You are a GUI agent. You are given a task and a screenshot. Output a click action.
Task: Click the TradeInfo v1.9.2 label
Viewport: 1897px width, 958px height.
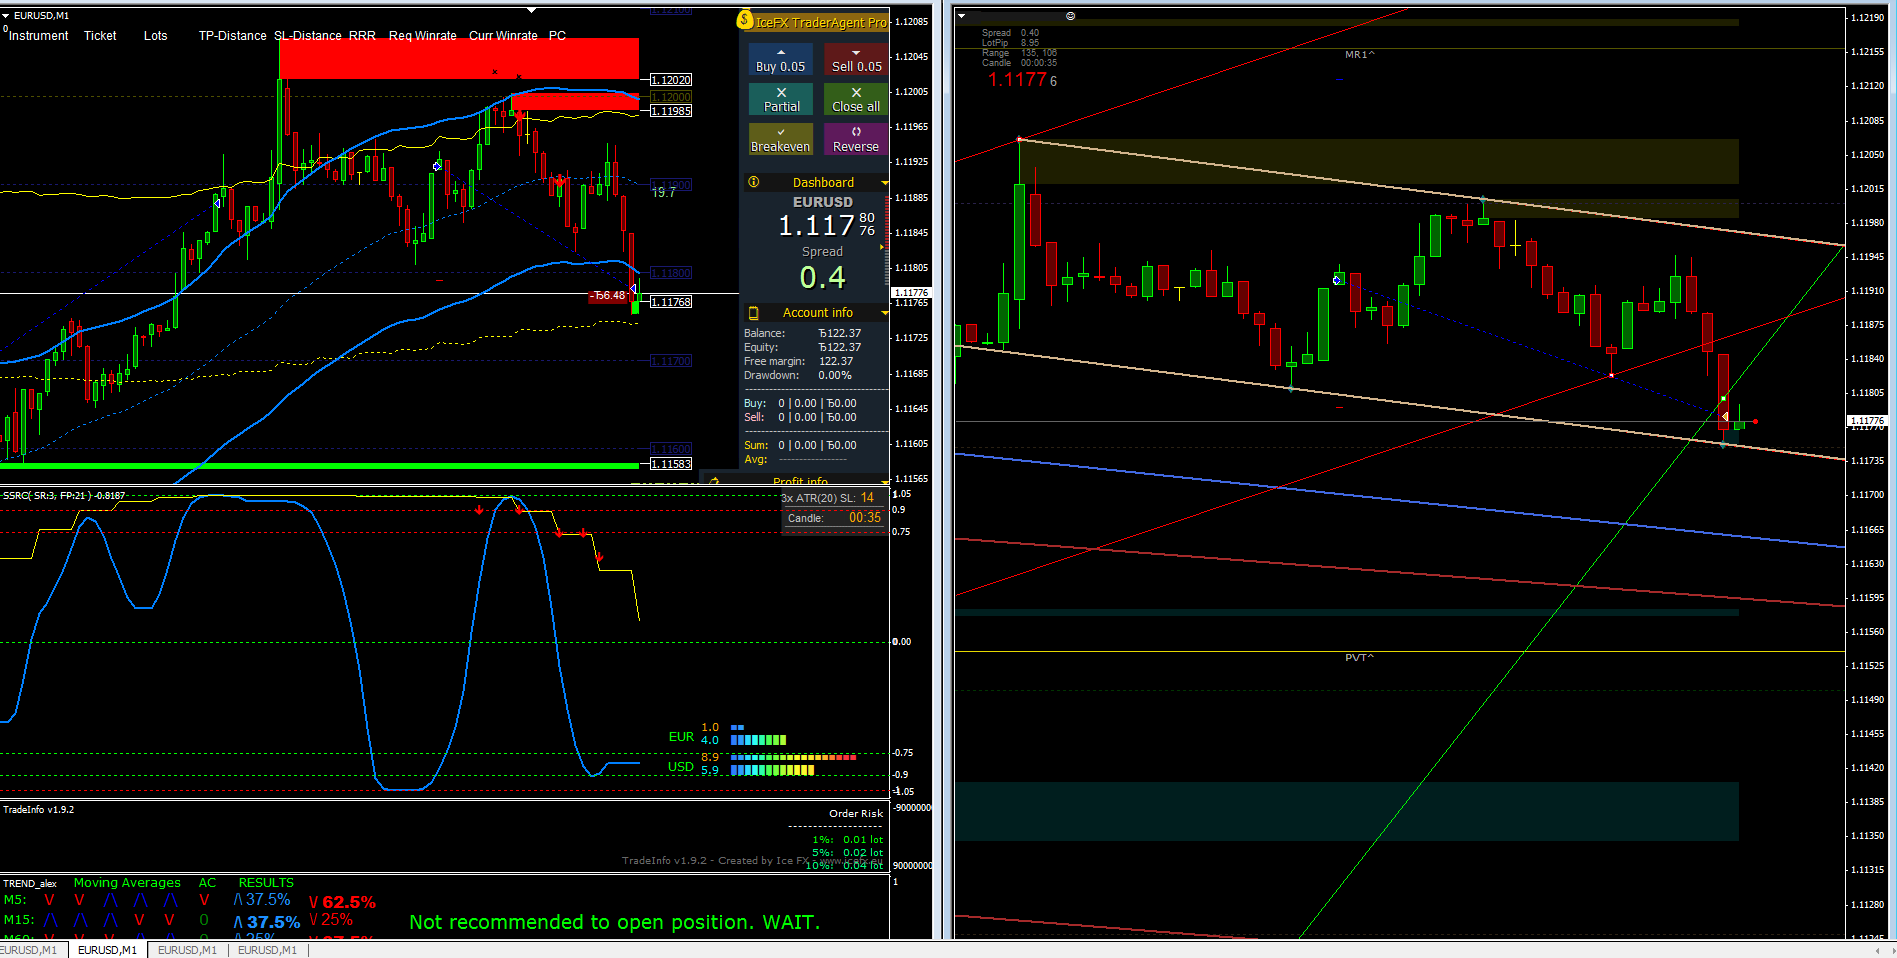38,809
